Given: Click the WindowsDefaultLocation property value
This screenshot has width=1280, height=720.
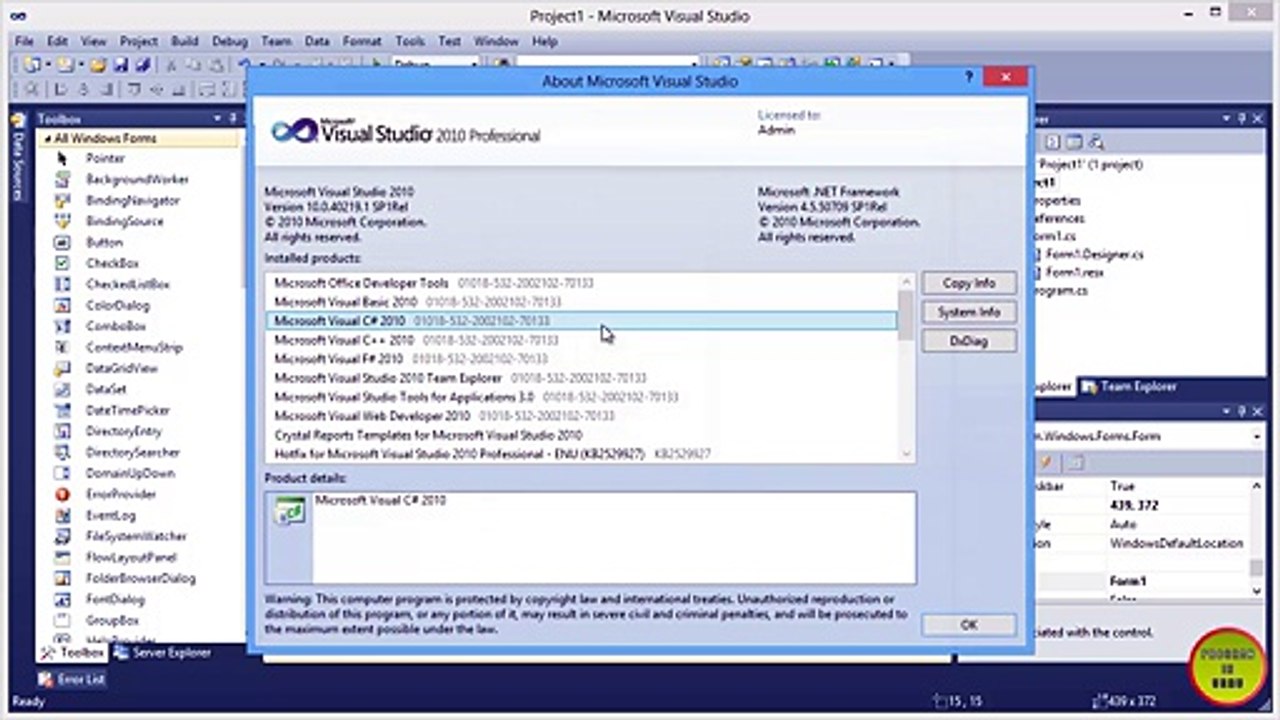Looking at the screenshot, I should click(x=1176, y=543).
